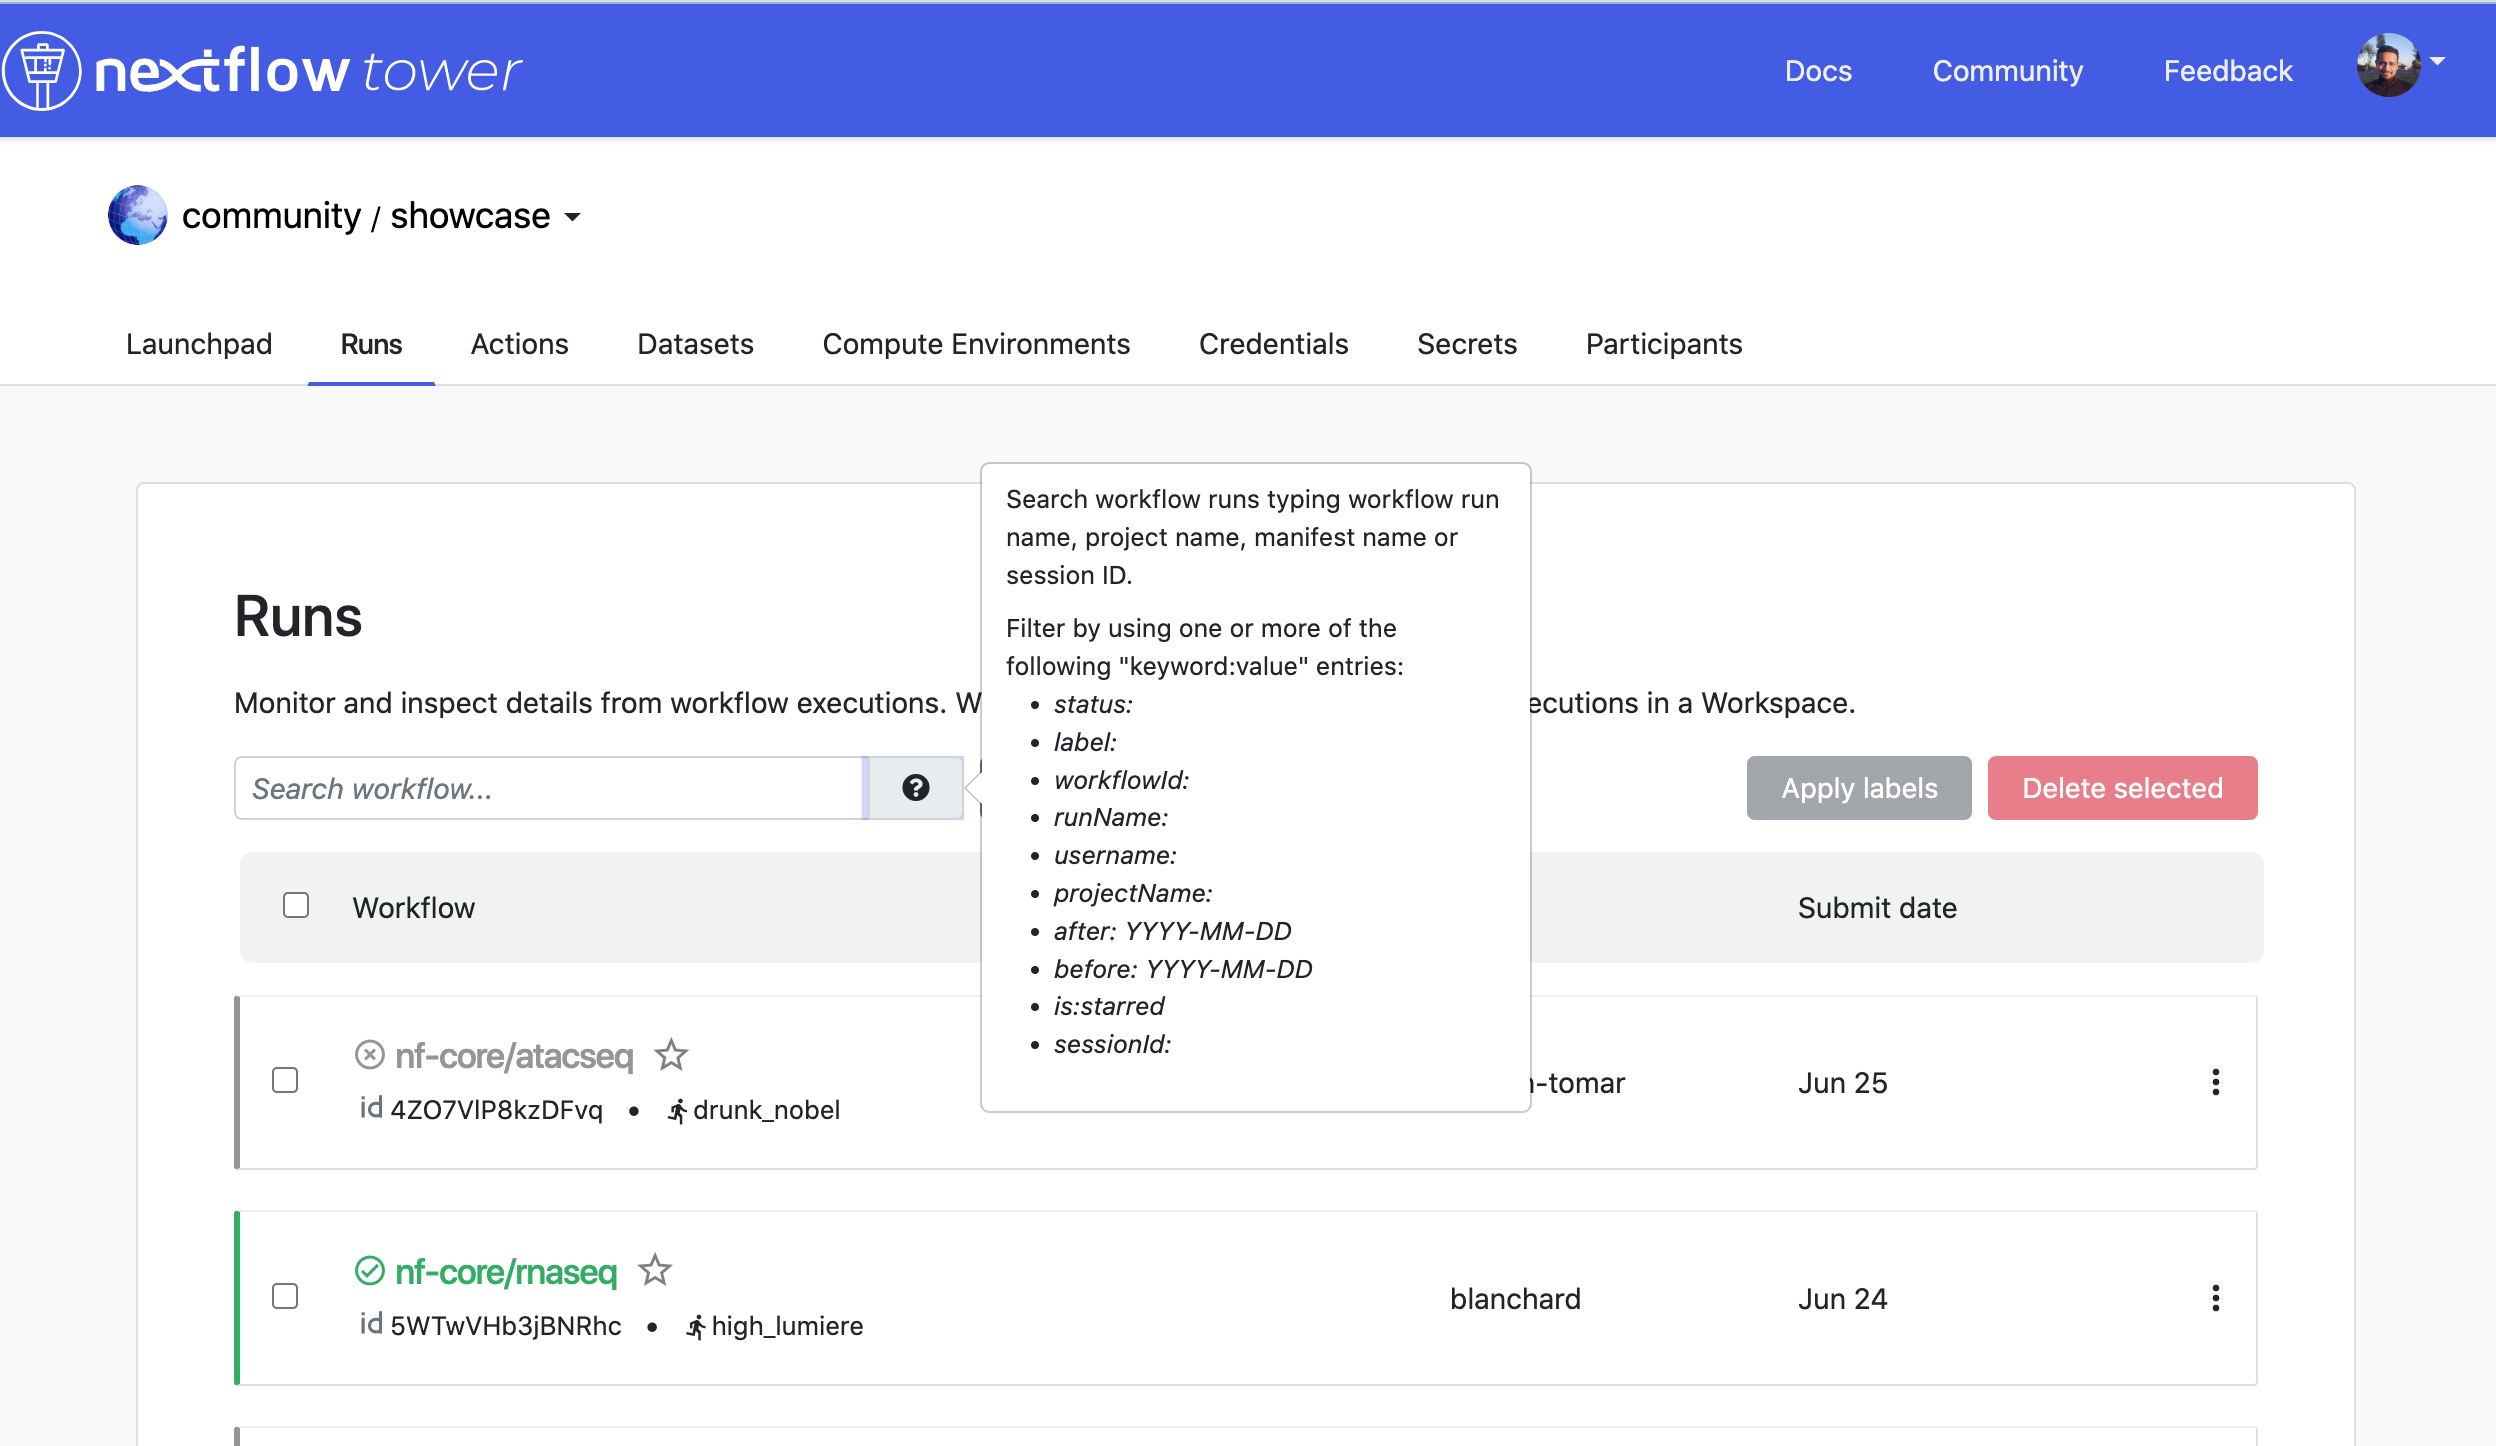Click the username: keyword in help popup
The image size is (2496, 1446).
click(x=1115, y=856)
